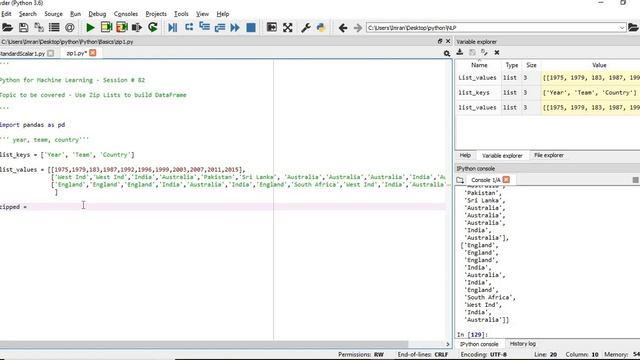Click Import data icon in Variable explorer

tap(460, 52)
